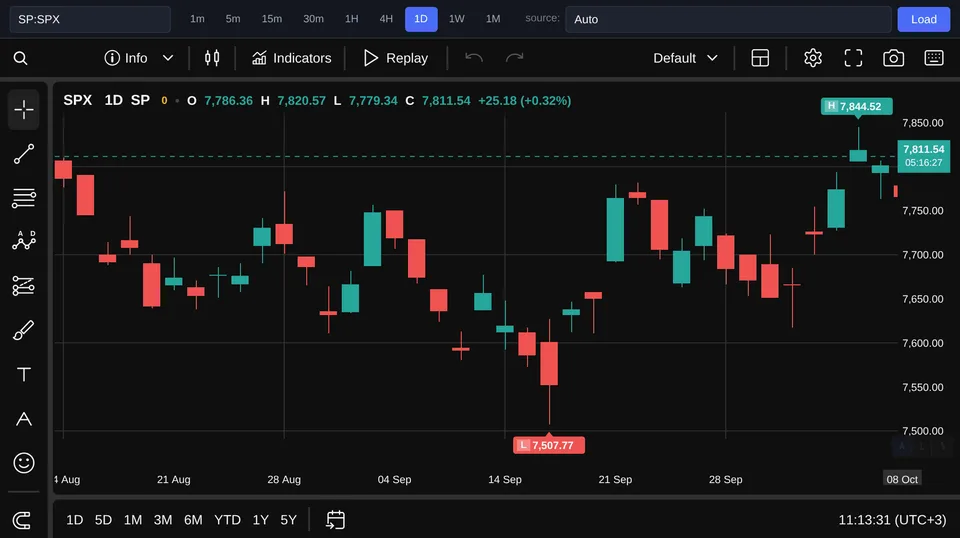Screen dimensions: 960x538
Task: Select the Text annotation tool
Action: click(x=24, y=374)
